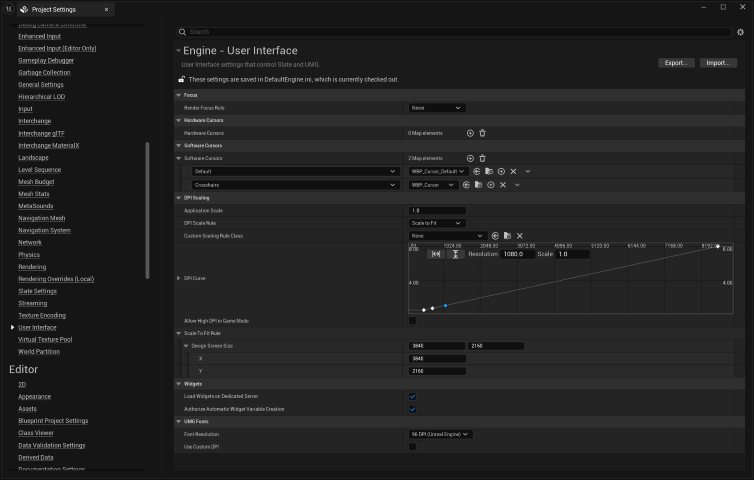This screenshot has height=480, width=754.
Task: Select the top-right DPI curve key point
Action: [716, 246]
